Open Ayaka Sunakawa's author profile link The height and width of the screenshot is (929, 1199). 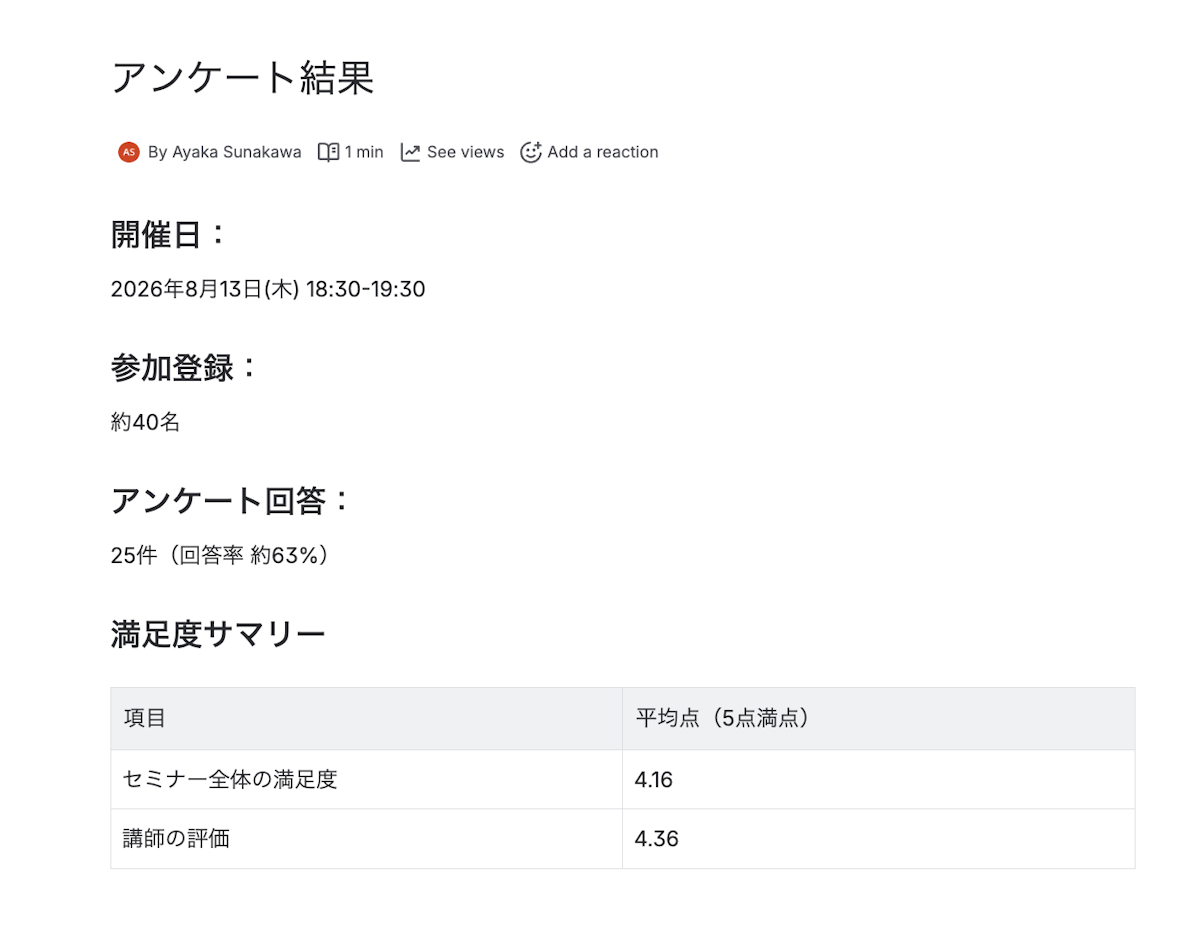coord(236,152)
